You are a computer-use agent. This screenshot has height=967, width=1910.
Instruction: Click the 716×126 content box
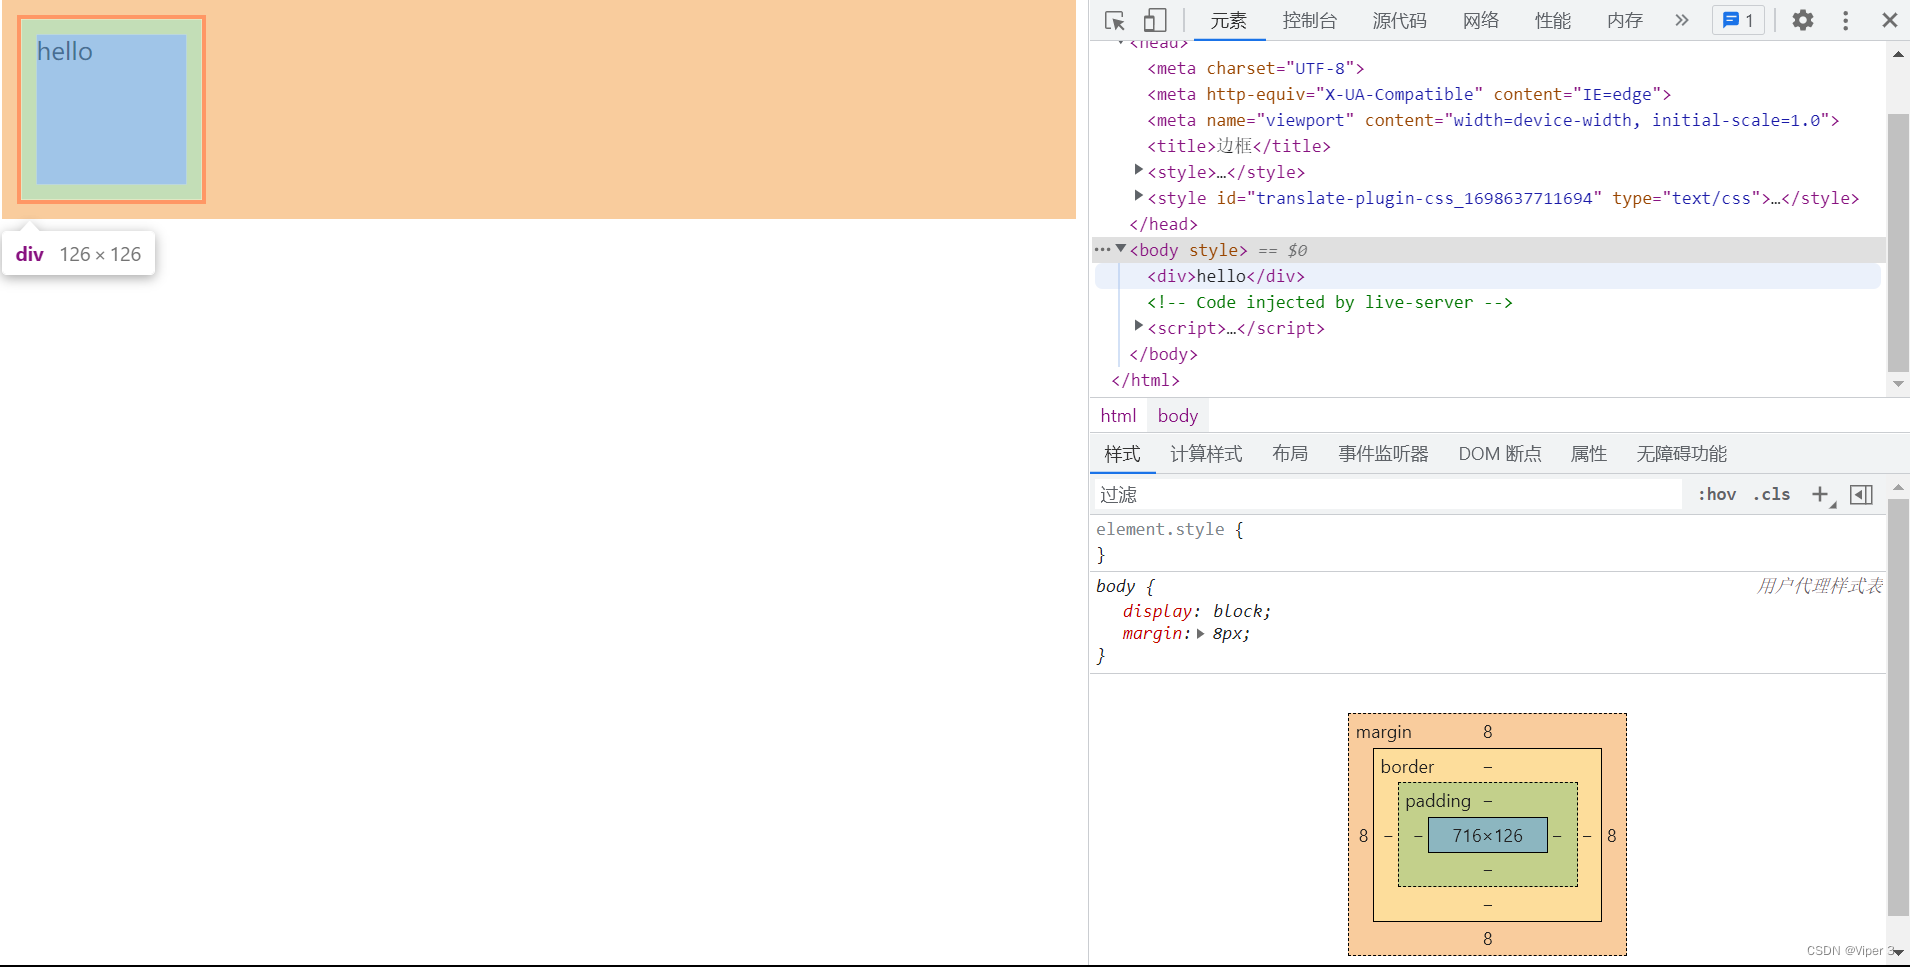click(x=1487, y=835)
